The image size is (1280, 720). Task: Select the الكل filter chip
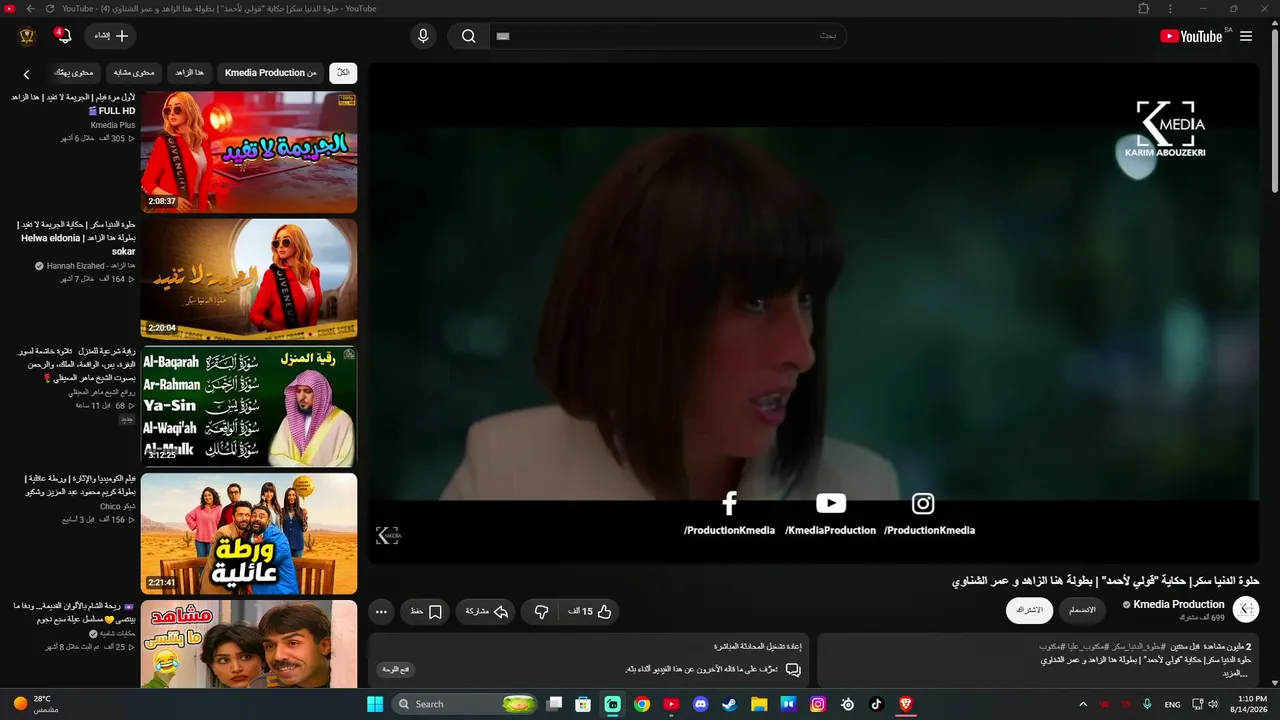pyautogui.click(x=343, y=73)
